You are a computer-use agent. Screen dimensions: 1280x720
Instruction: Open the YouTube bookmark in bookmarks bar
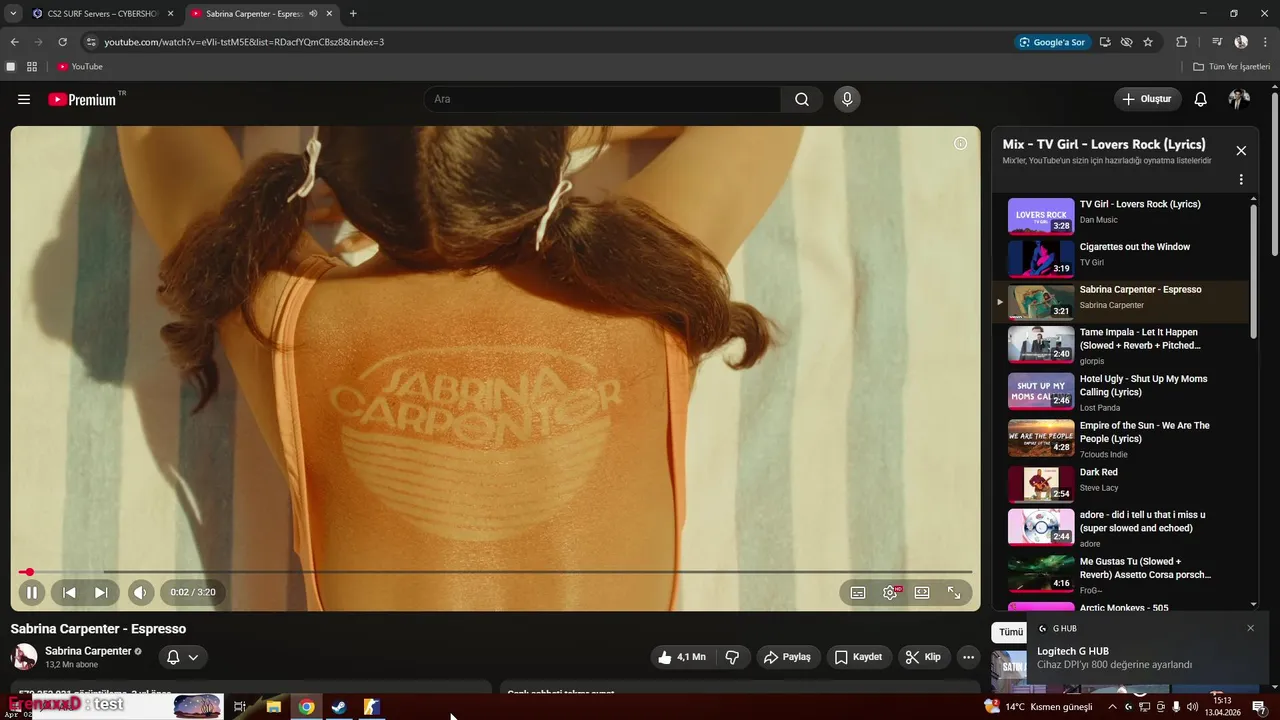pos(80,67)
